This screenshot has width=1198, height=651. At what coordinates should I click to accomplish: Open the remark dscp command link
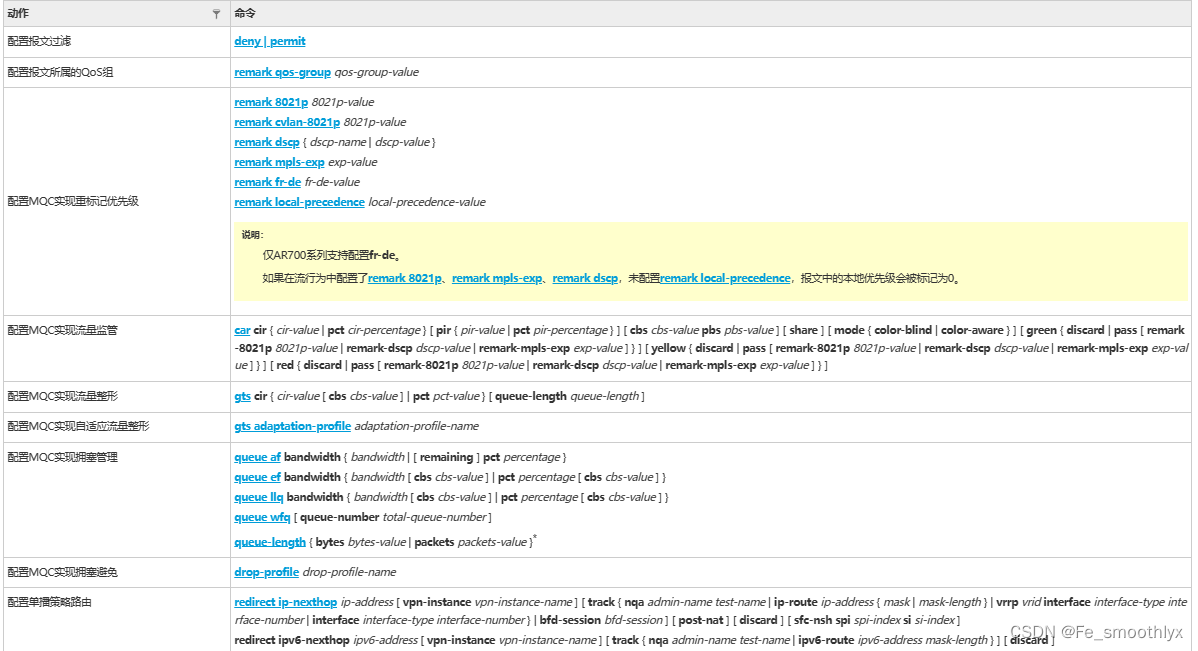pyautogui.click(x=267, y=142)
